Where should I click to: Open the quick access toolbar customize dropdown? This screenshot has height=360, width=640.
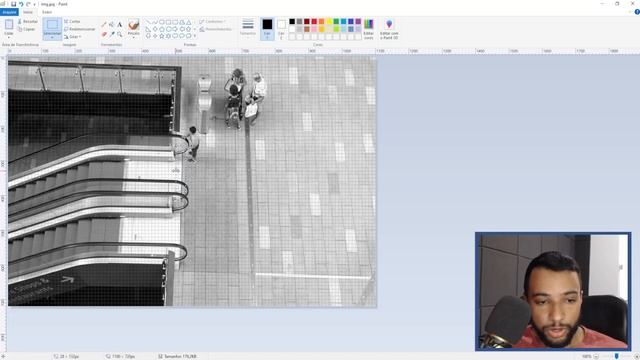tap(34, 4)
